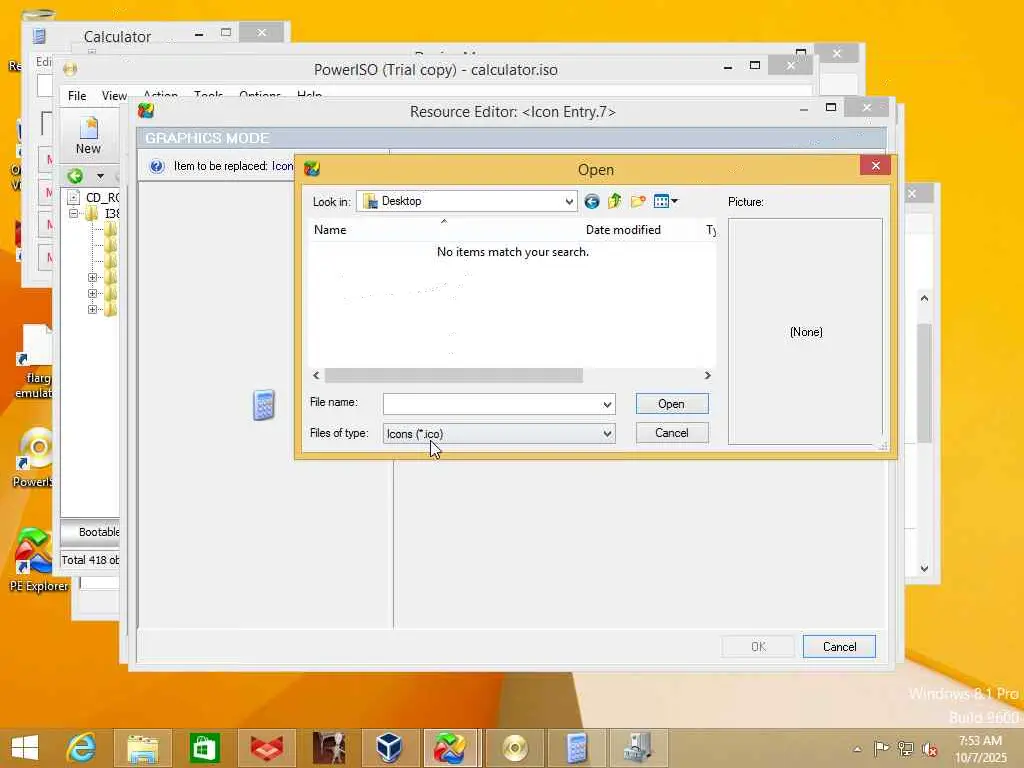Switch to PowerISO disc icon in taskbar
Viewport: 1024px width, 768px height.
[x=515, y=748]
